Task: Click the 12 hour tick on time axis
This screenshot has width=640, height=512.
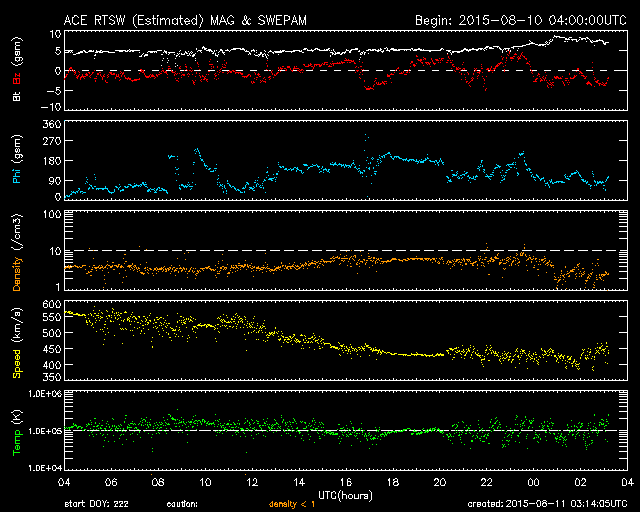Action: [x=252, y=482]
